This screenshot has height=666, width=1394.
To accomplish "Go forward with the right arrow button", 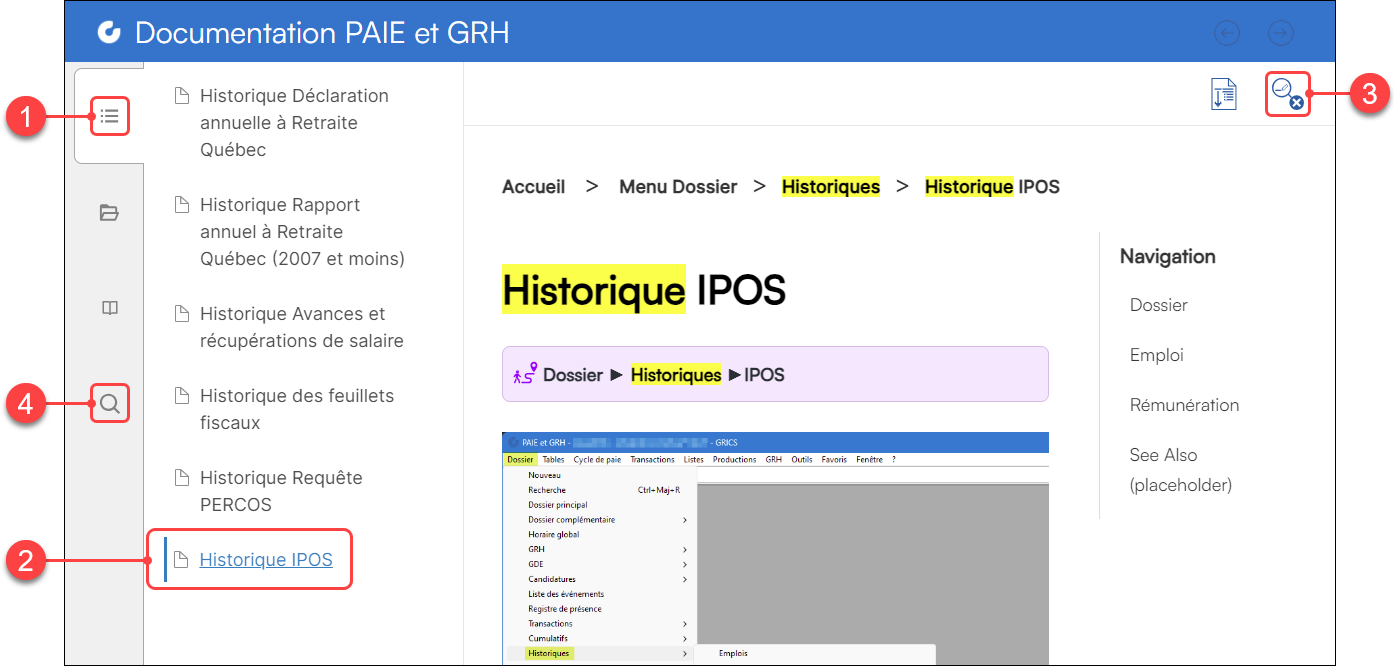I will point(1280,33).
